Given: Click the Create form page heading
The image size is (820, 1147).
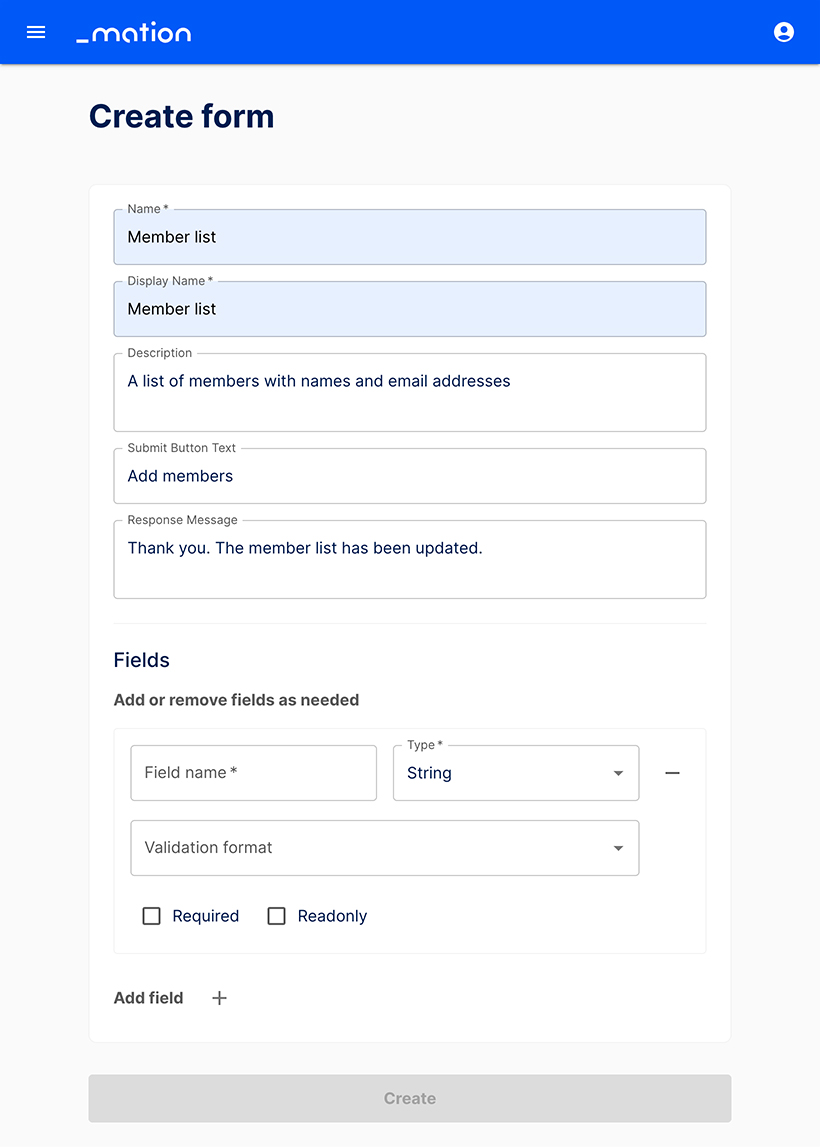Looking at the screenshot, I should (x=181, y=117).
